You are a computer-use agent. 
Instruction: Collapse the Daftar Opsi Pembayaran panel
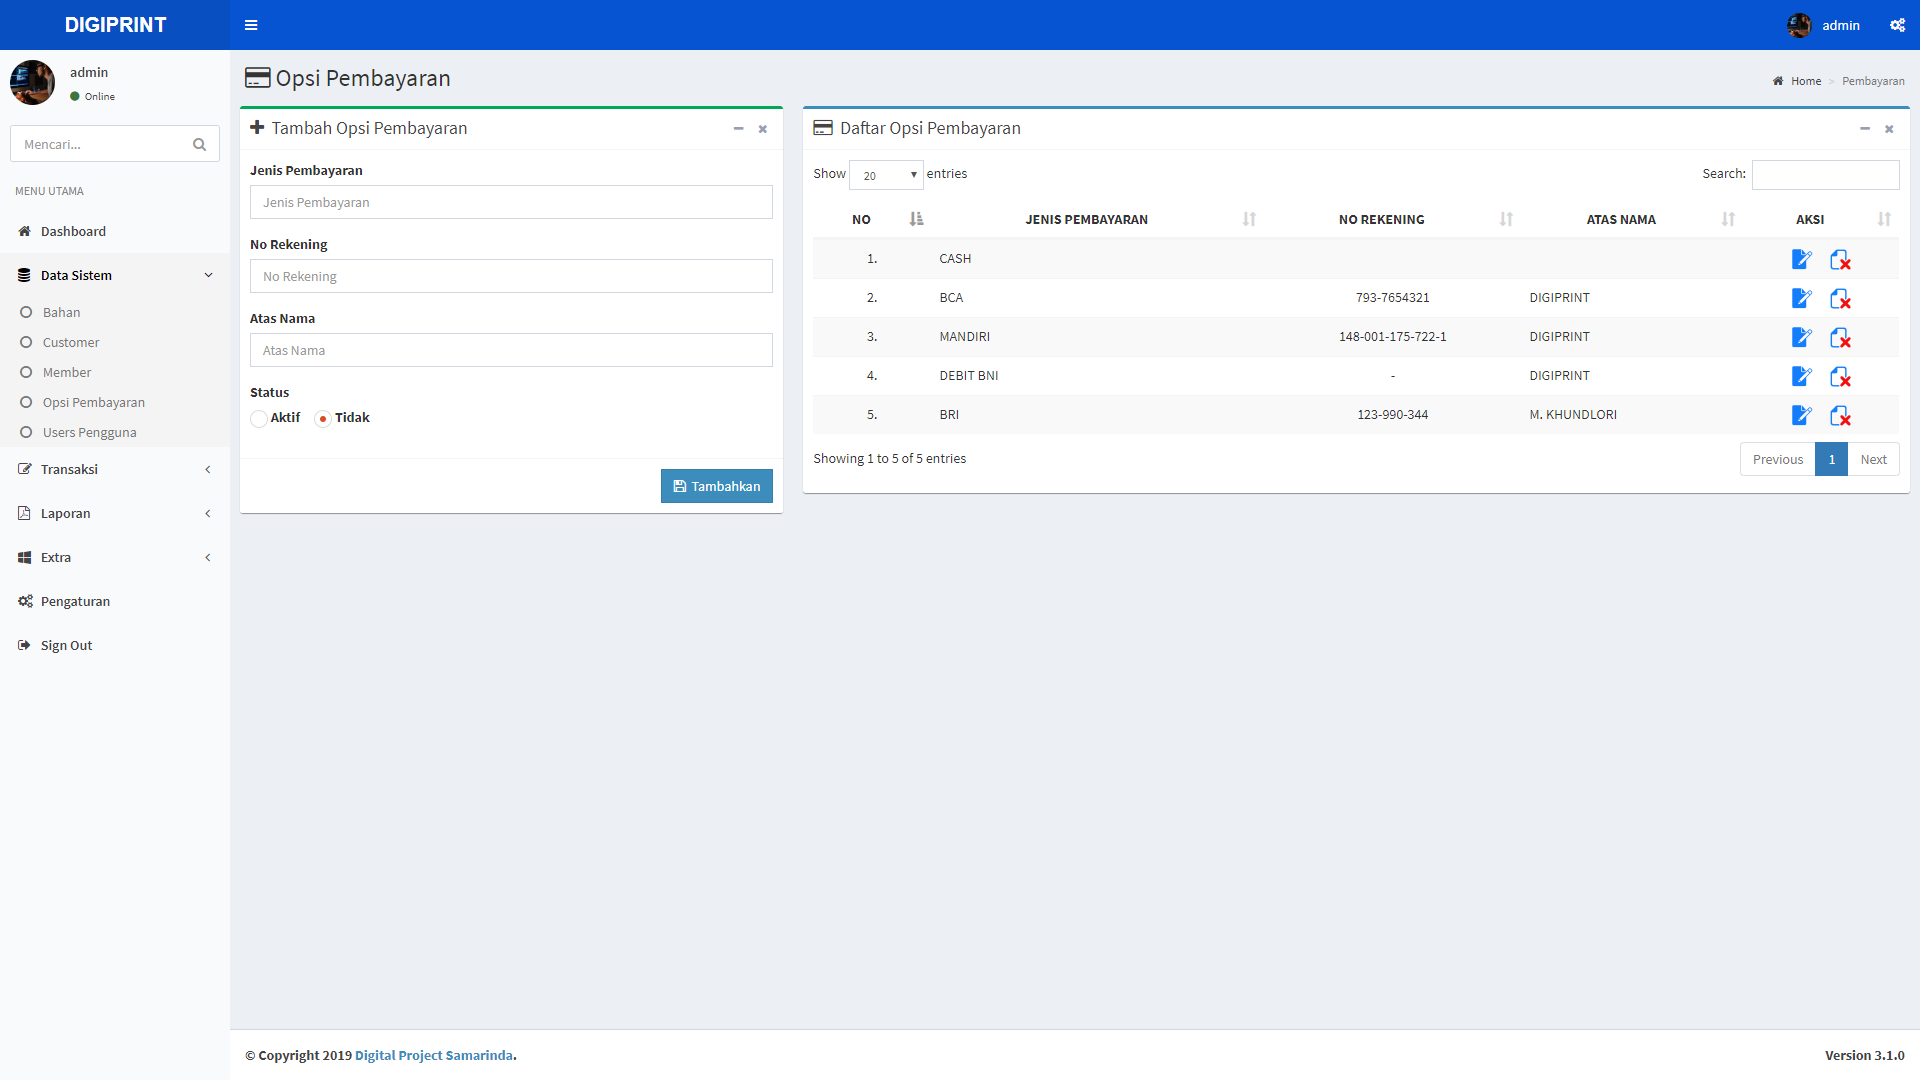[1864, 128]
